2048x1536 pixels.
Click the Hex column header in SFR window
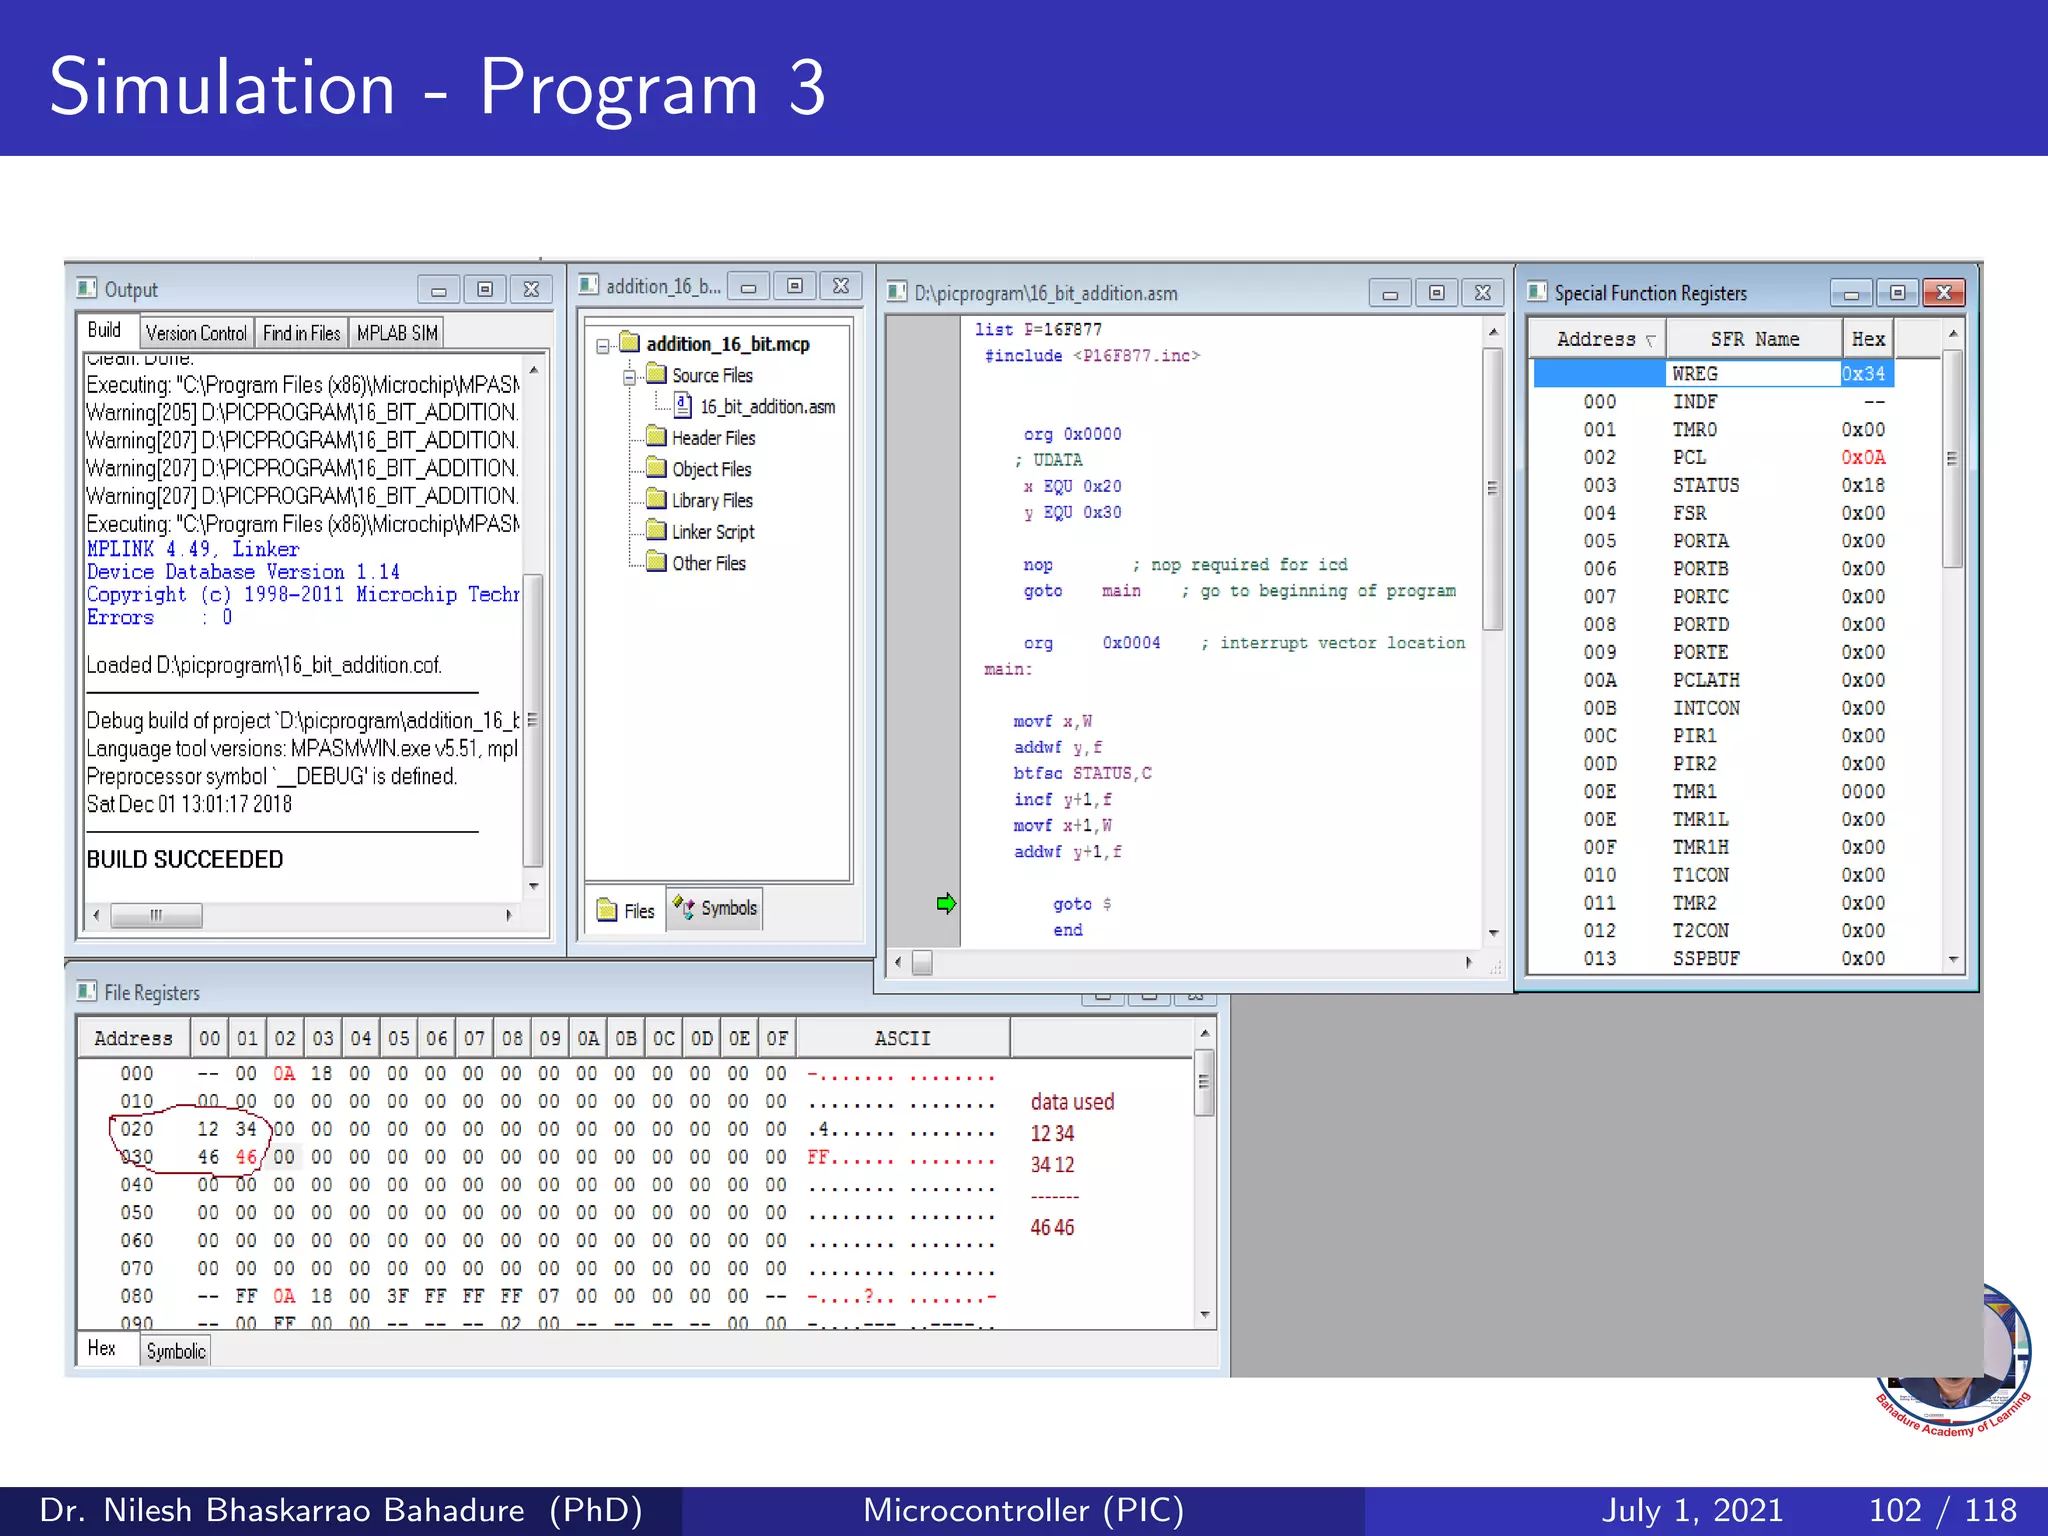(1868, 339)
